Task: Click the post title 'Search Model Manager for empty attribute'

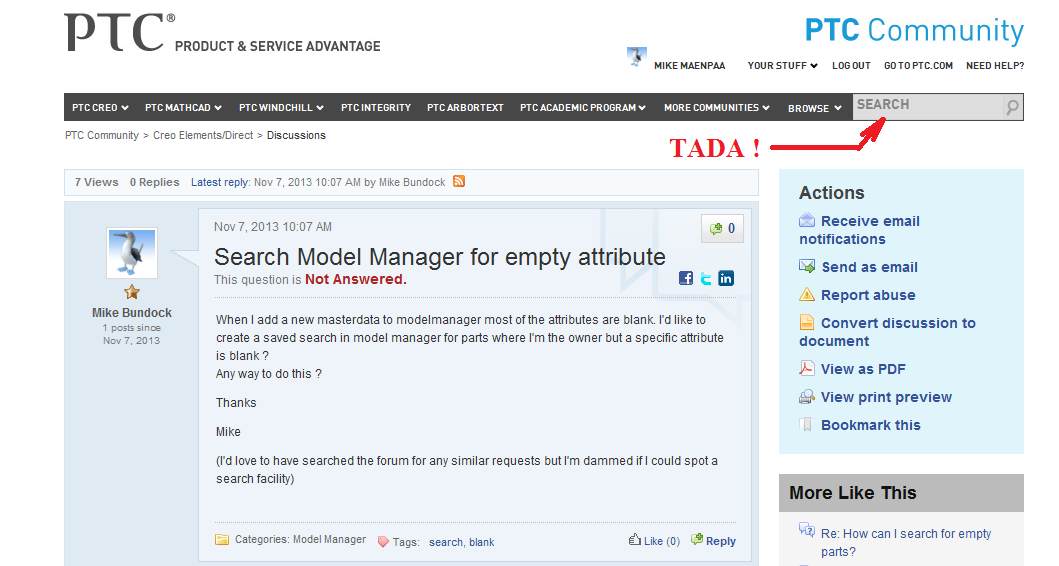Action: (440, 257)
